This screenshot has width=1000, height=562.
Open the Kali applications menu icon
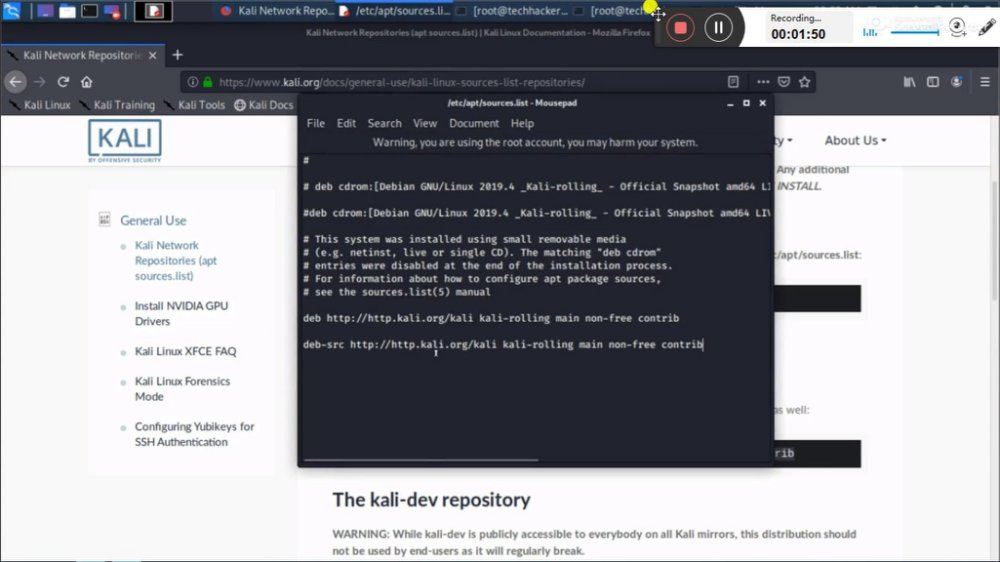pos(11,10)
